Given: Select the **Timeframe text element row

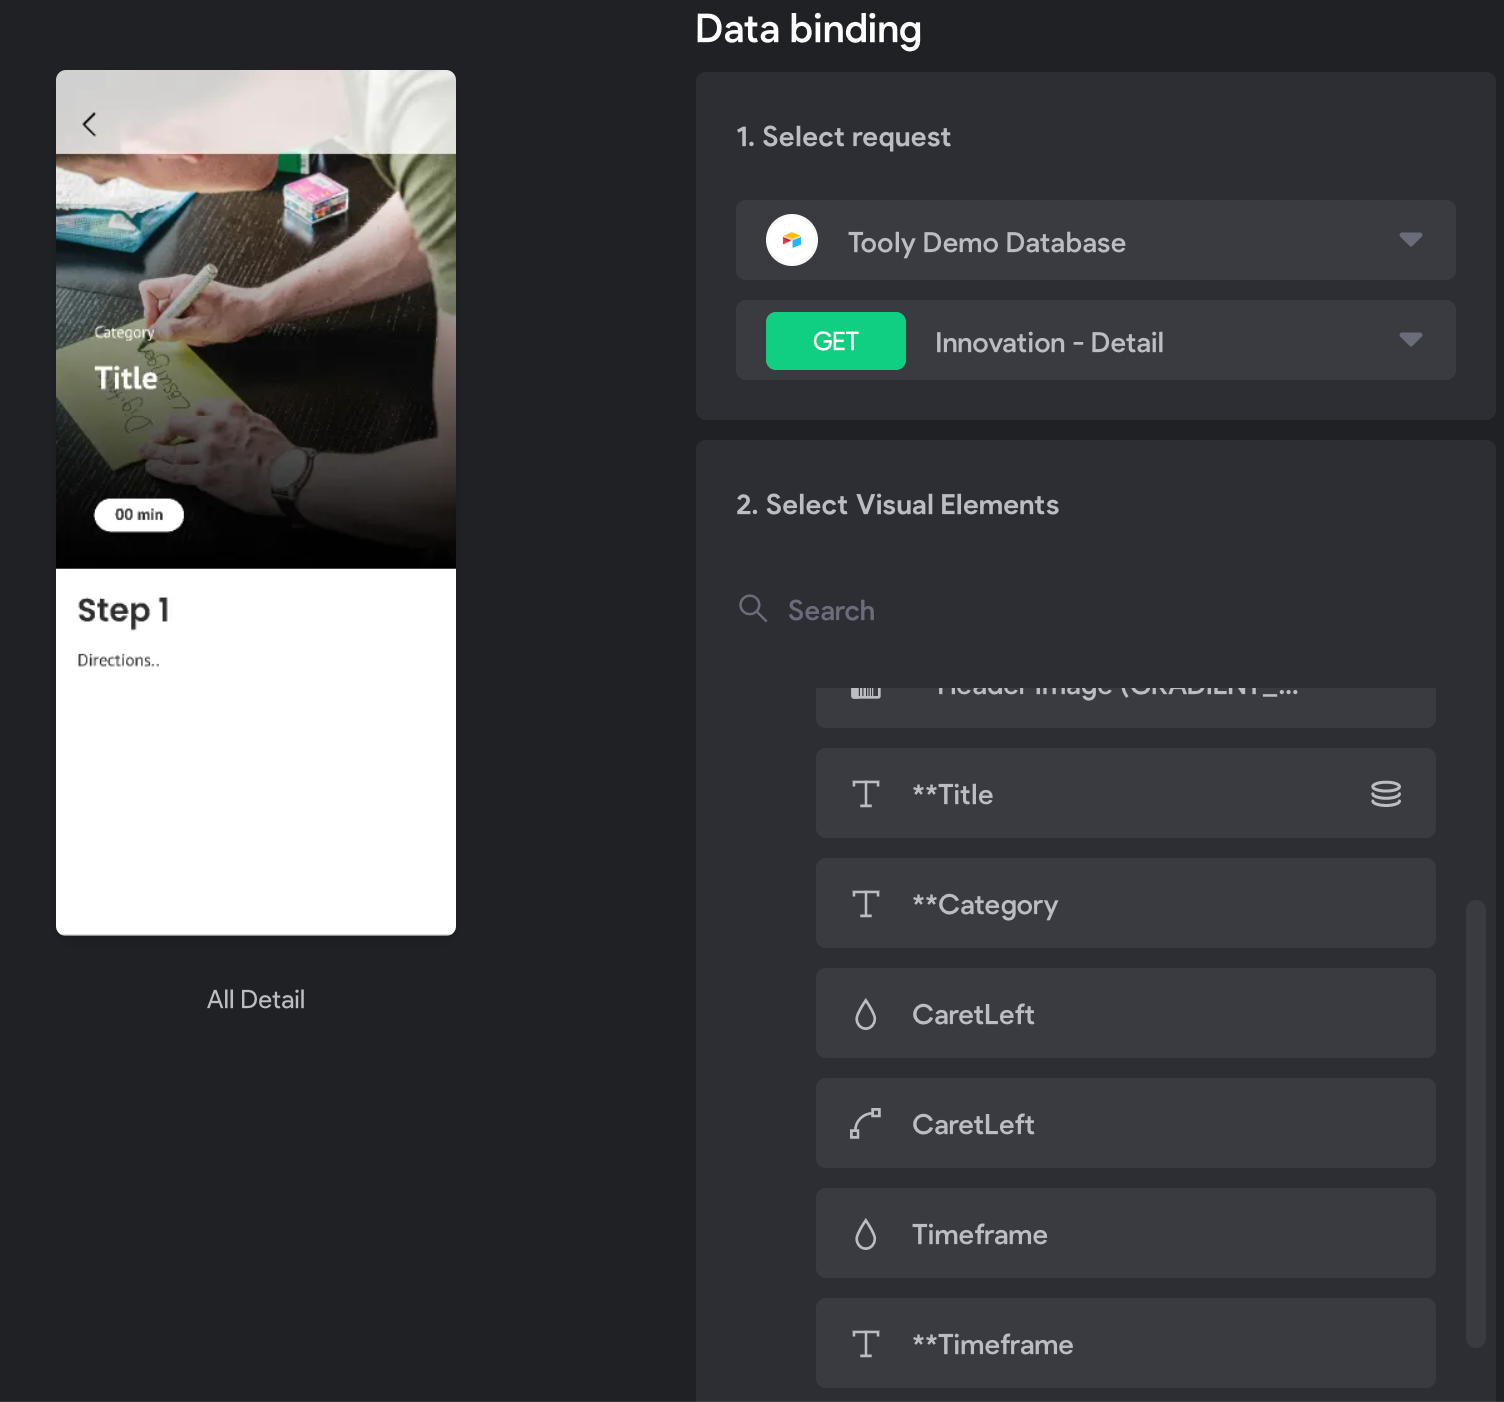Looking at the screenshot, I should point(1126,1343).
